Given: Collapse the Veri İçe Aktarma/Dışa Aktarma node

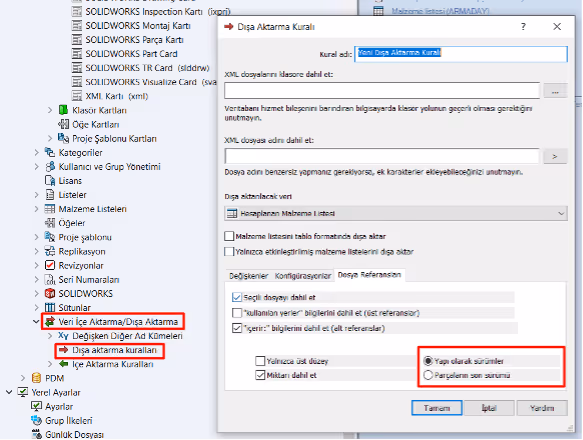Looking at the screenshot, I should 36,322.
